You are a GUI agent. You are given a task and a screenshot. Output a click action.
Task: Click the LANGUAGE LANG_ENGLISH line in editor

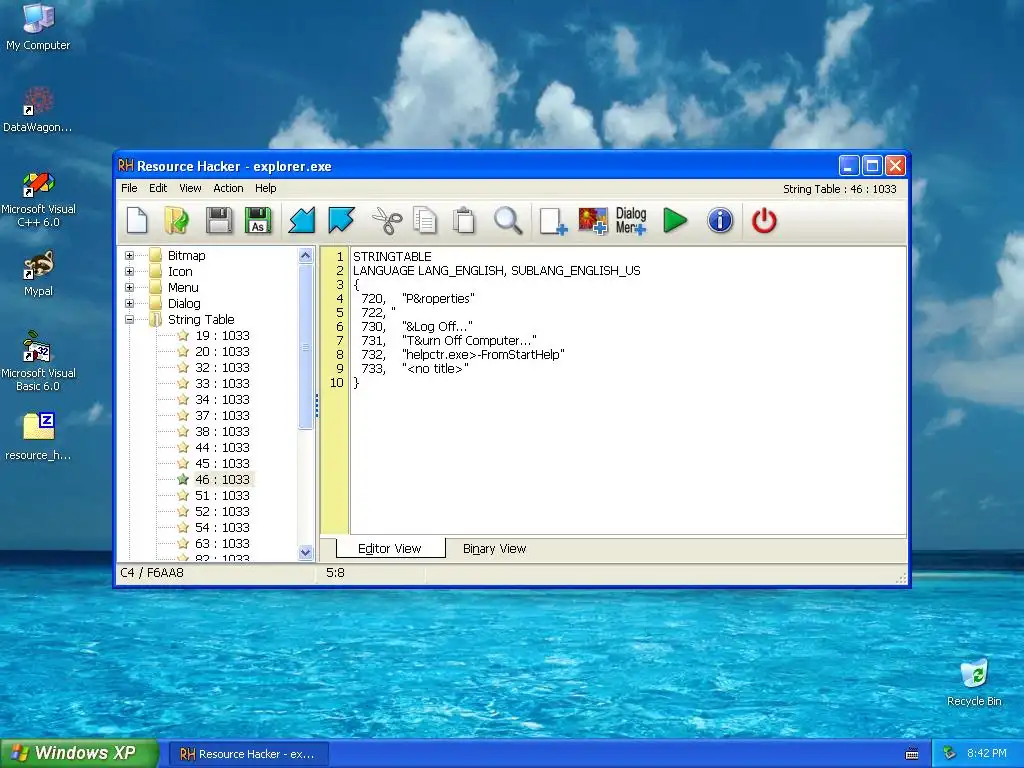click(496, 270)
